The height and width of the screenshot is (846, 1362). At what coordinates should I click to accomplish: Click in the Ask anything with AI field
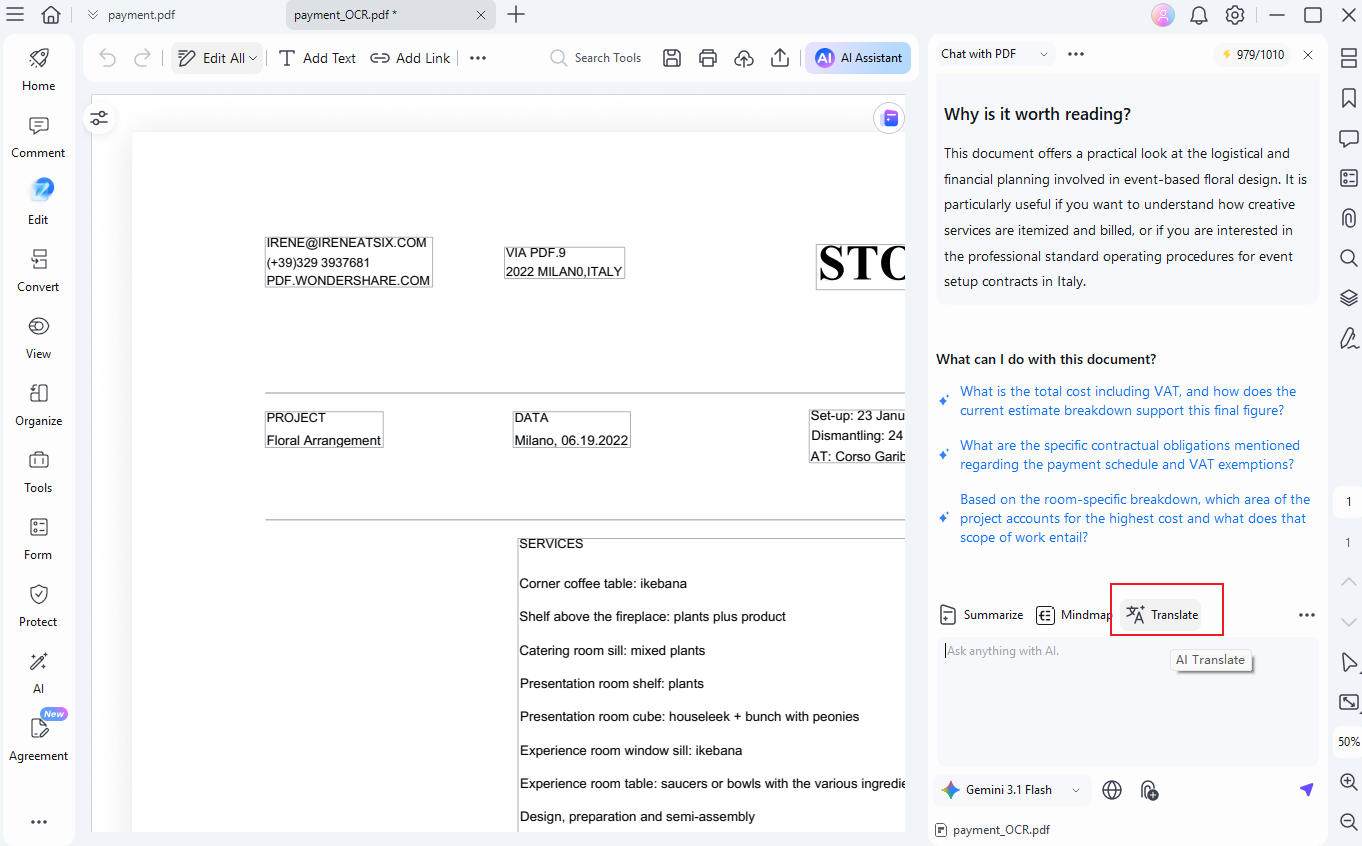(1127, 701)
